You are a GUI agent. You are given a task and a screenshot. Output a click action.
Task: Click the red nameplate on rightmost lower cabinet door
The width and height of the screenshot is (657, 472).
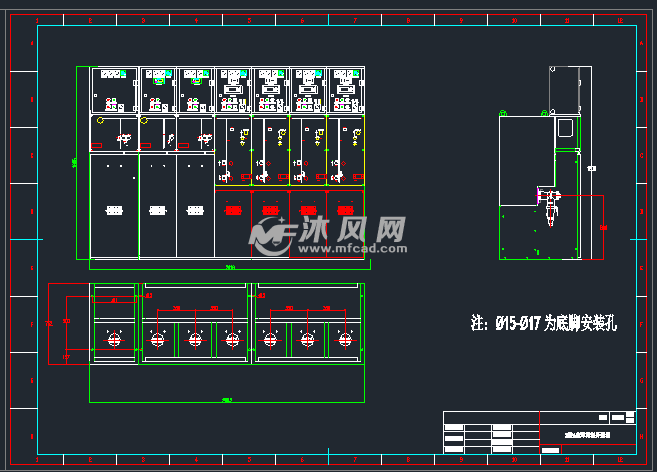click(345, 210)
